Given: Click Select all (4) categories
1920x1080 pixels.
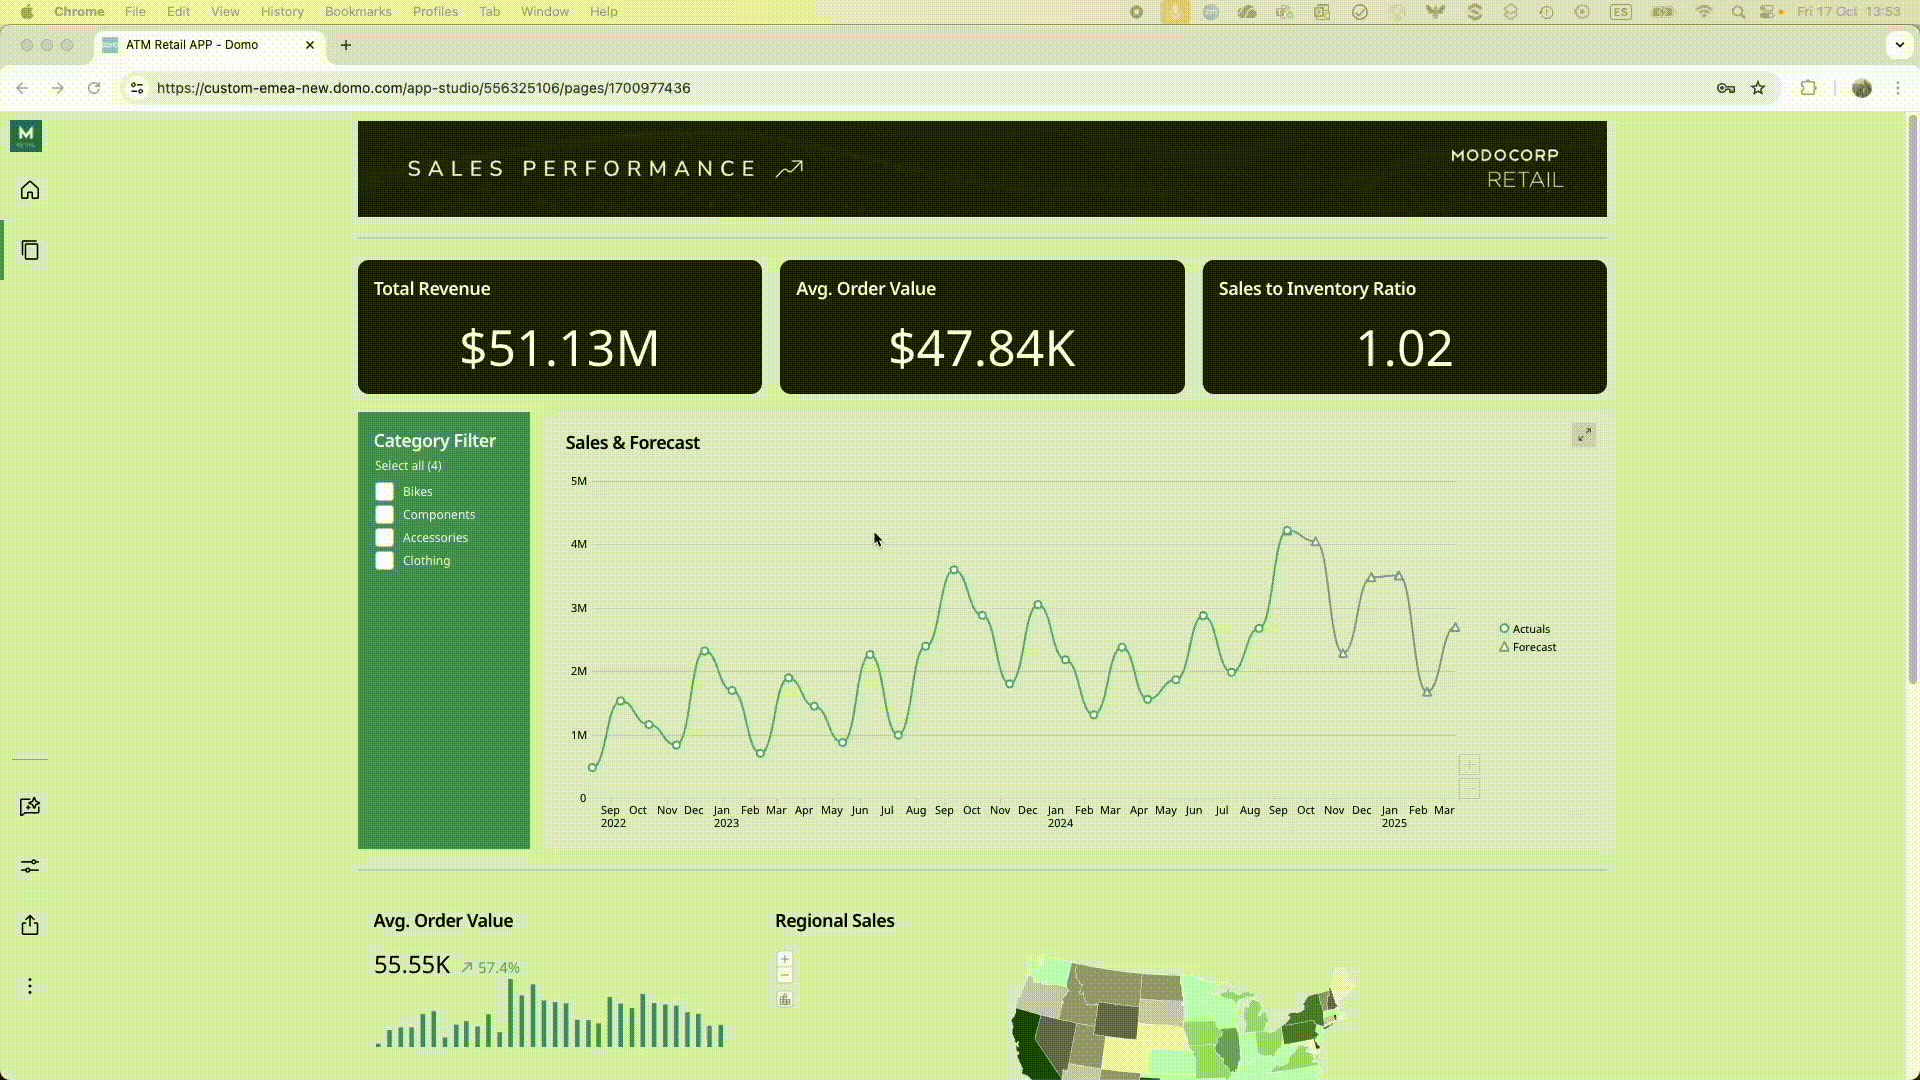Looking at the screenshot, I should tap(408, 466).
